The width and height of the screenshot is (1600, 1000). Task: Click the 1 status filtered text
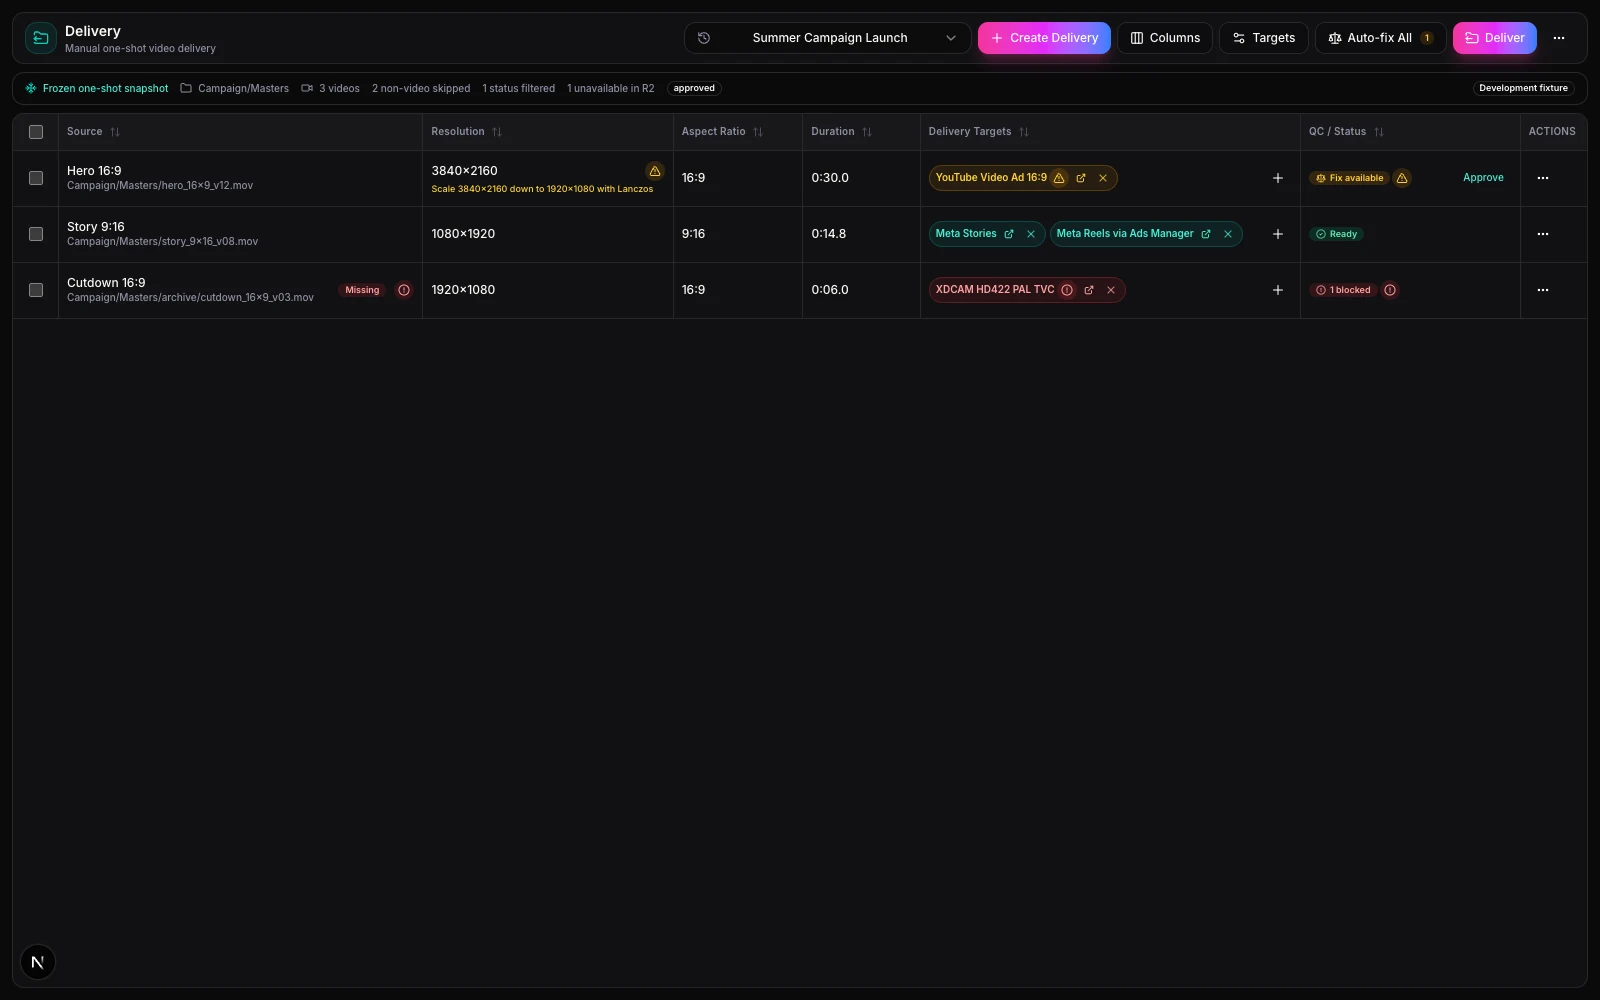click(518, 89)
